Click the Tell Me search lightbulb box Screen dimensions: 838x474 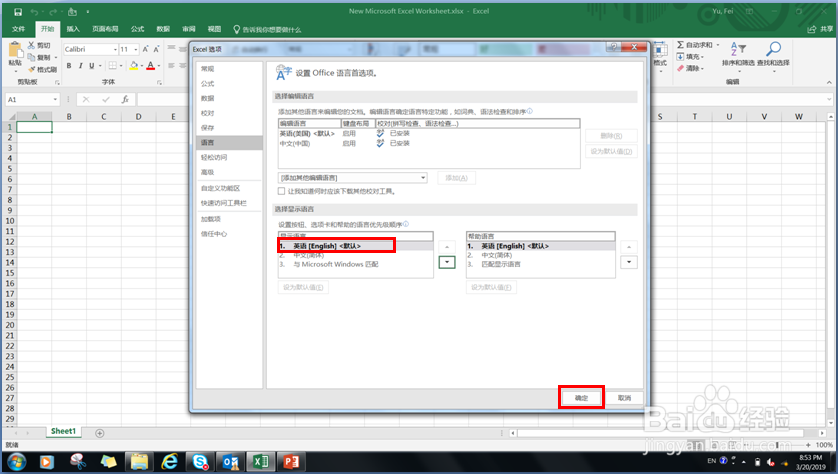[x=267, y=29]
